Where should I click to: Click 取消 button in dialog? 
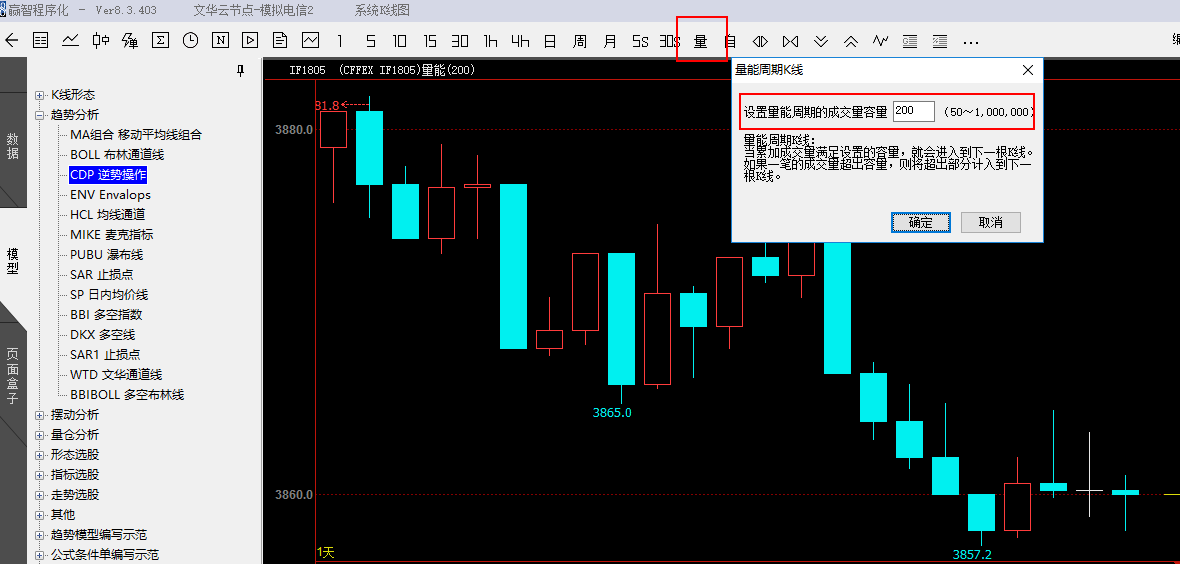pos(990,222)
